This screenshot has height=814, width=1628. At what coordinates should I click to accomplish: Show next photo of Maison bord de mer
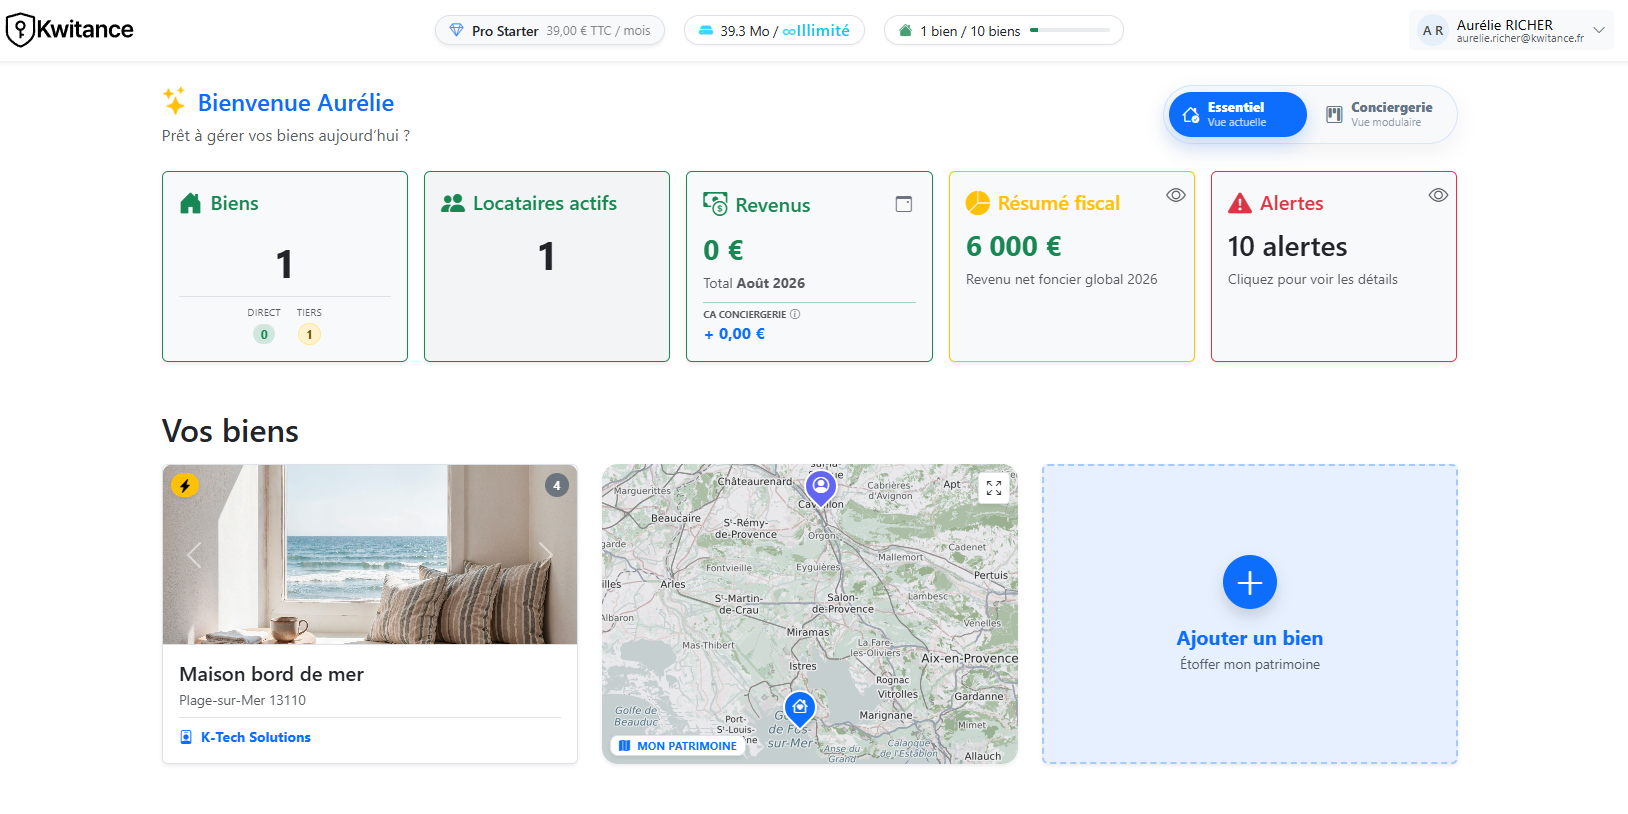coord(546,554)
